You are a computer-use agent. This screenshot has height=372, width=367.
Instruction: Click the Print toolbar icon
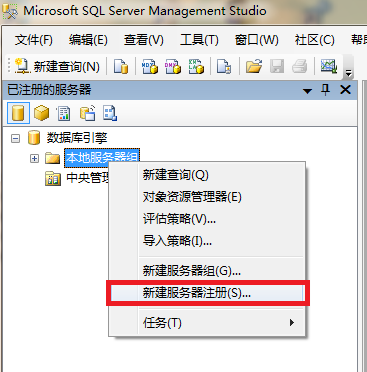[x=299, y=66]
